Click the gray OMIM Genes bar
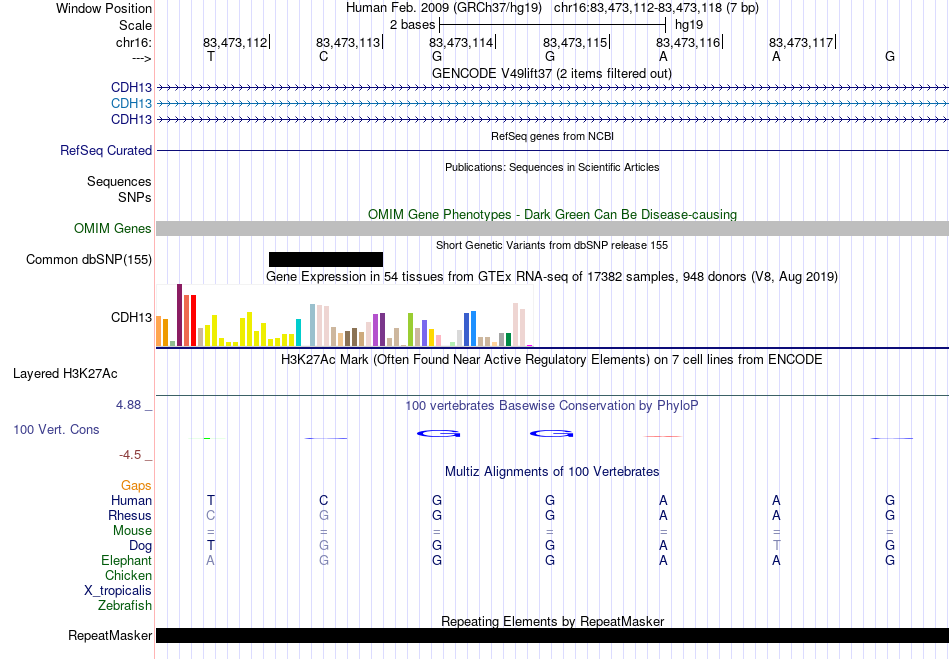Viewport: 950px width, 659px height. click(x=552, y=228)
